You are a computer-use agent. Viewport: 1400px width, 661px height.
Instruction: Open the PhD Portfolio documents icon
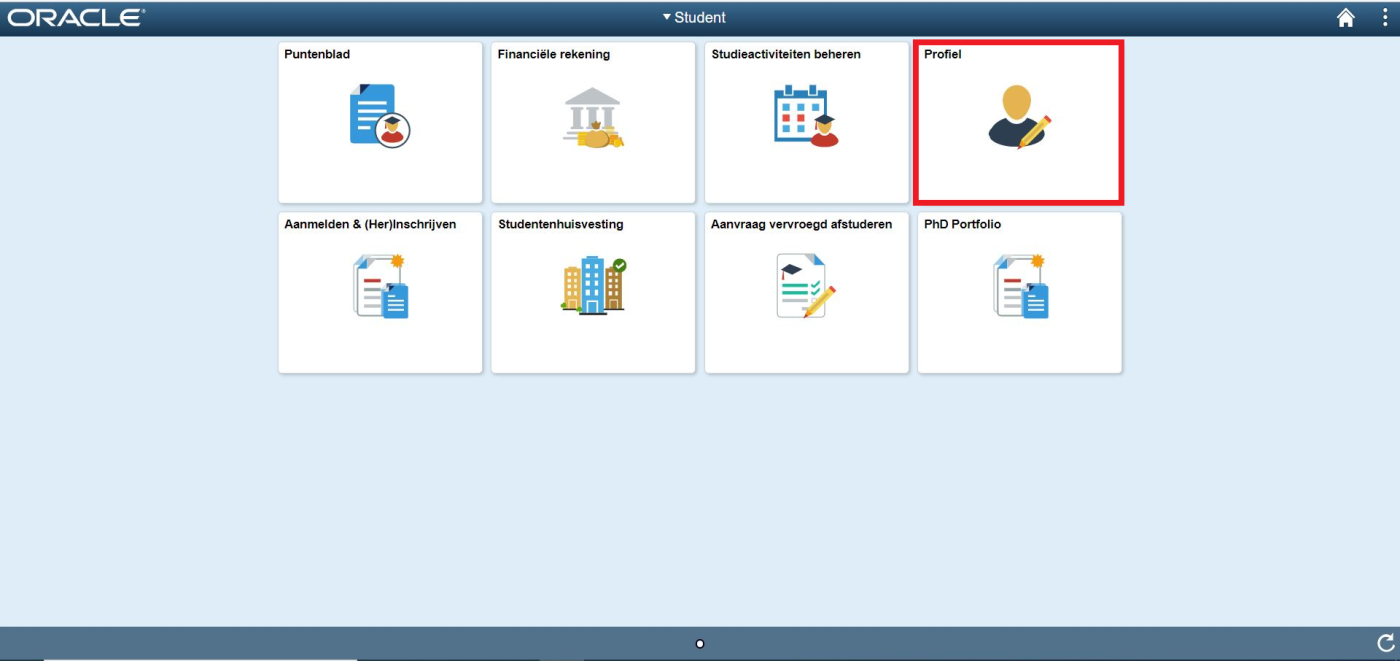pos(1020,286)
